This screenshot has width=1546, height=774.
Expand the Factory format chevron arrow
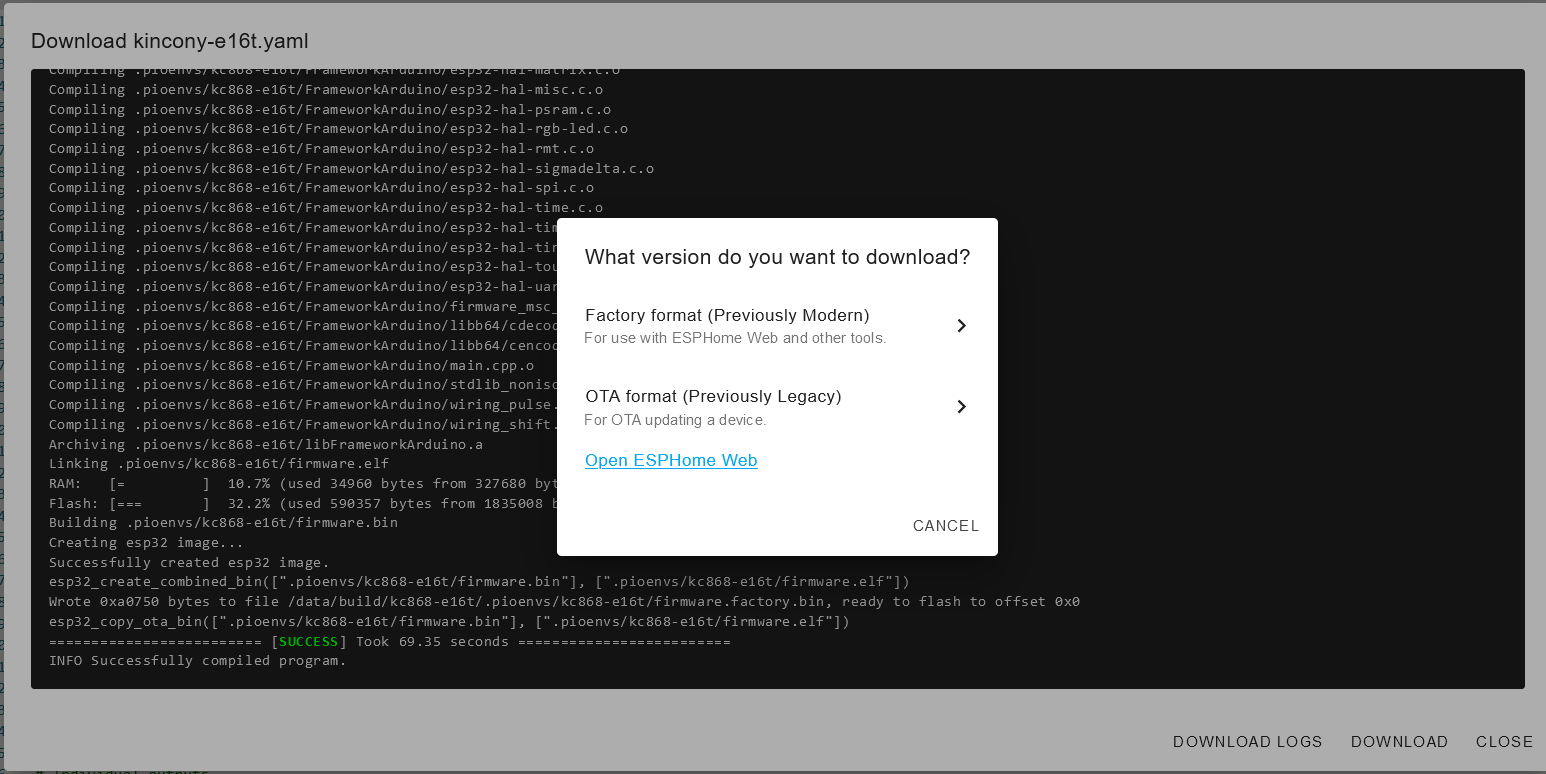961,326
